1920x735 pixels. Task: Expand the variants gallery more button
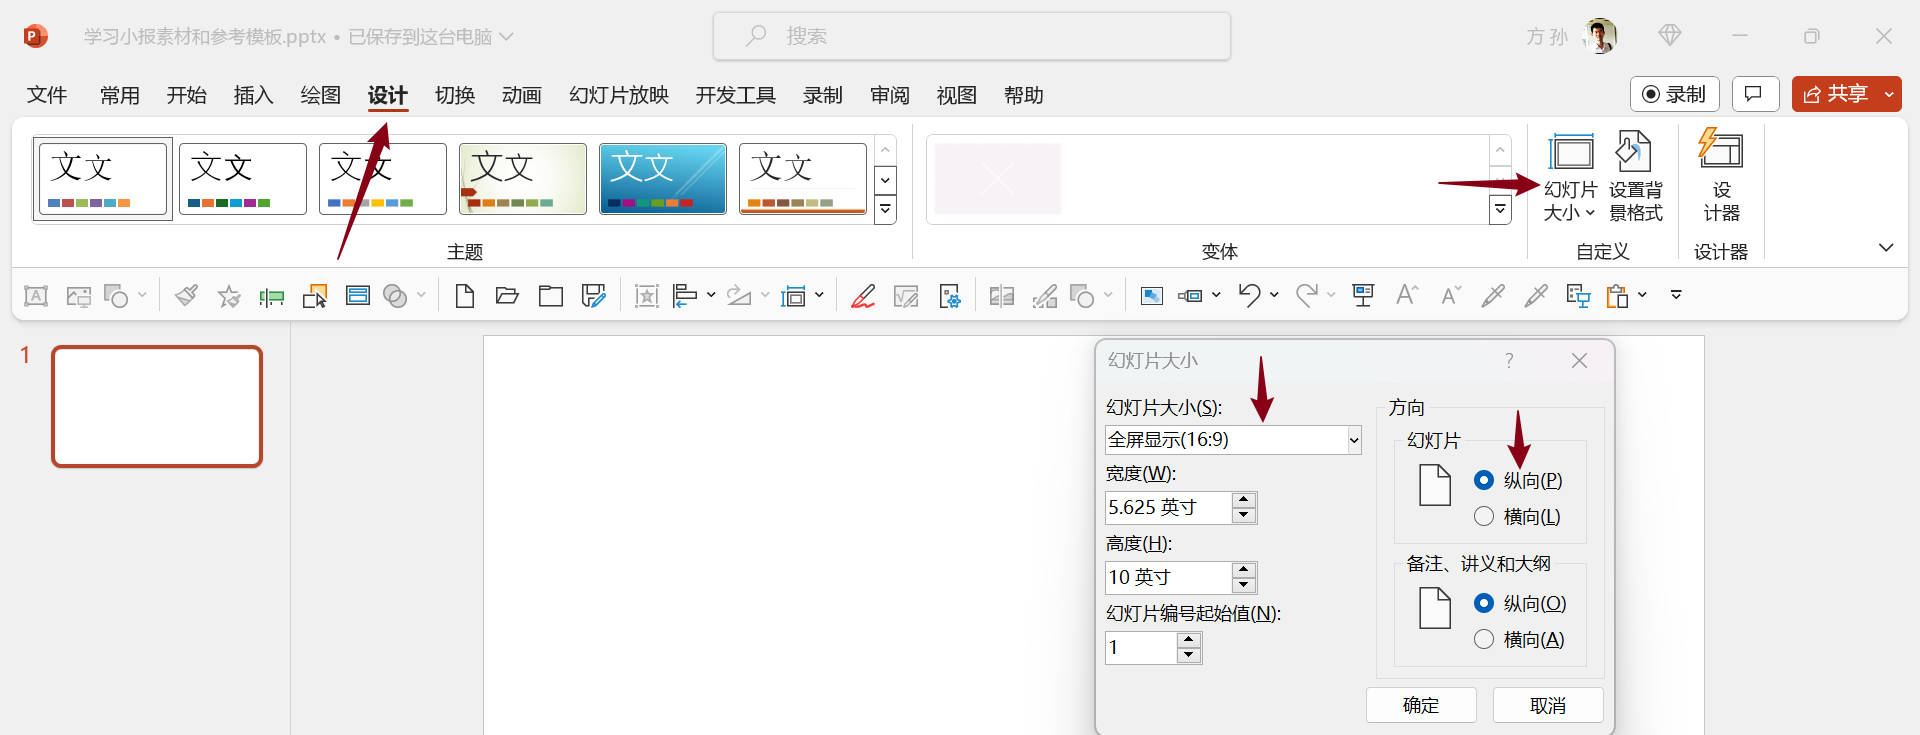click(x=1500, y=210)
